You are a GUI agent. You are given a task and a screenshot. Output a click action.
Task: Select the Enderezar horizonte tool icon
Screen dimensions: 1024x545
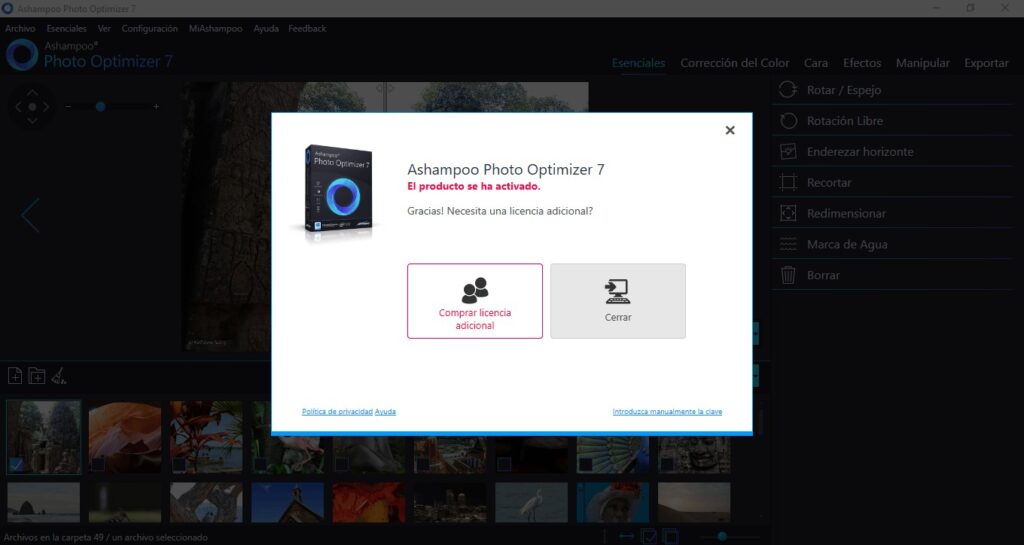pyautogui.click(x=788, y=151)
